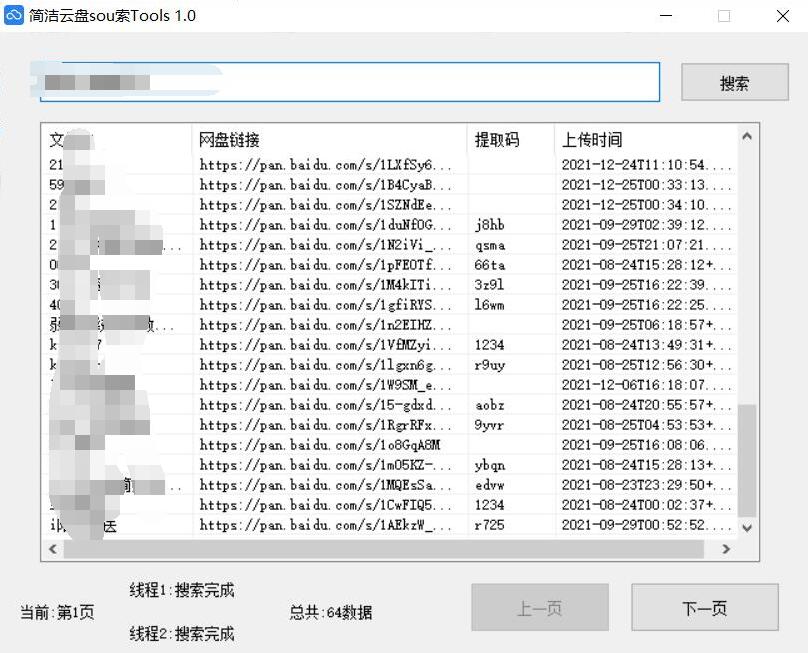Select link https://pan.baidu.com/s/1o8GqA8M
The width and height of the screenshot is (808, 653).
pyautogui.click(x=320, y=445)
